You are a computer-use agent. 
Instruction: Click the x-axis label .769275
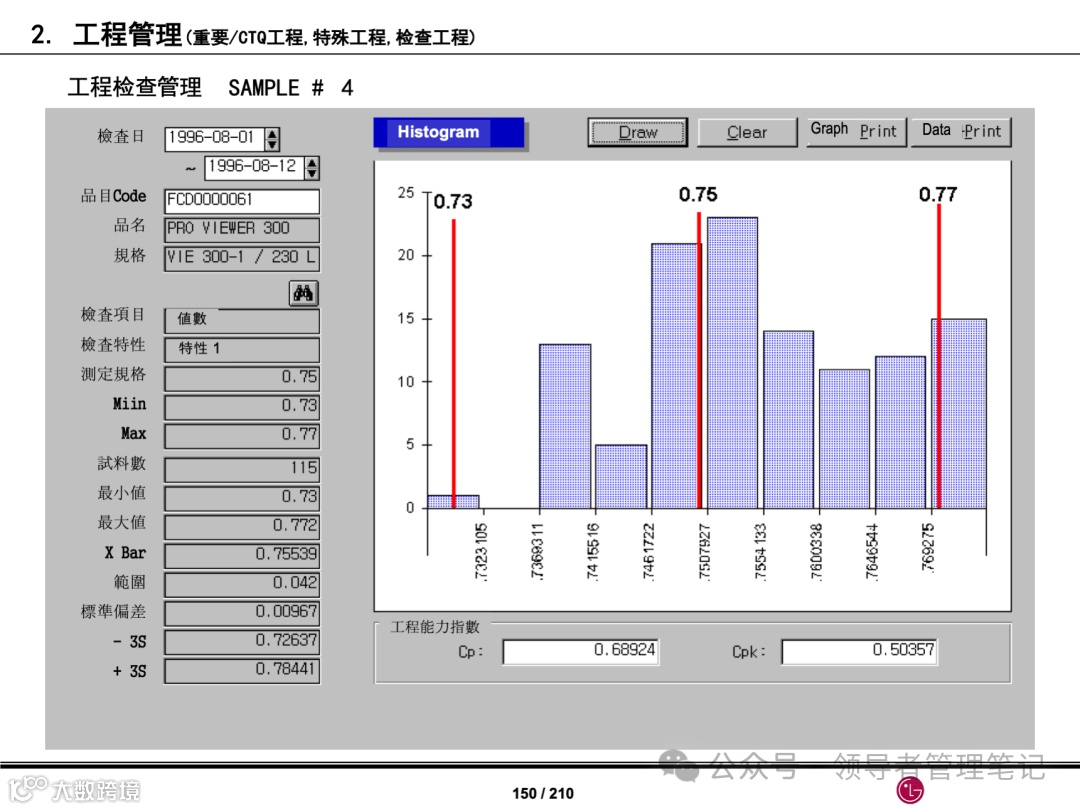928,547
